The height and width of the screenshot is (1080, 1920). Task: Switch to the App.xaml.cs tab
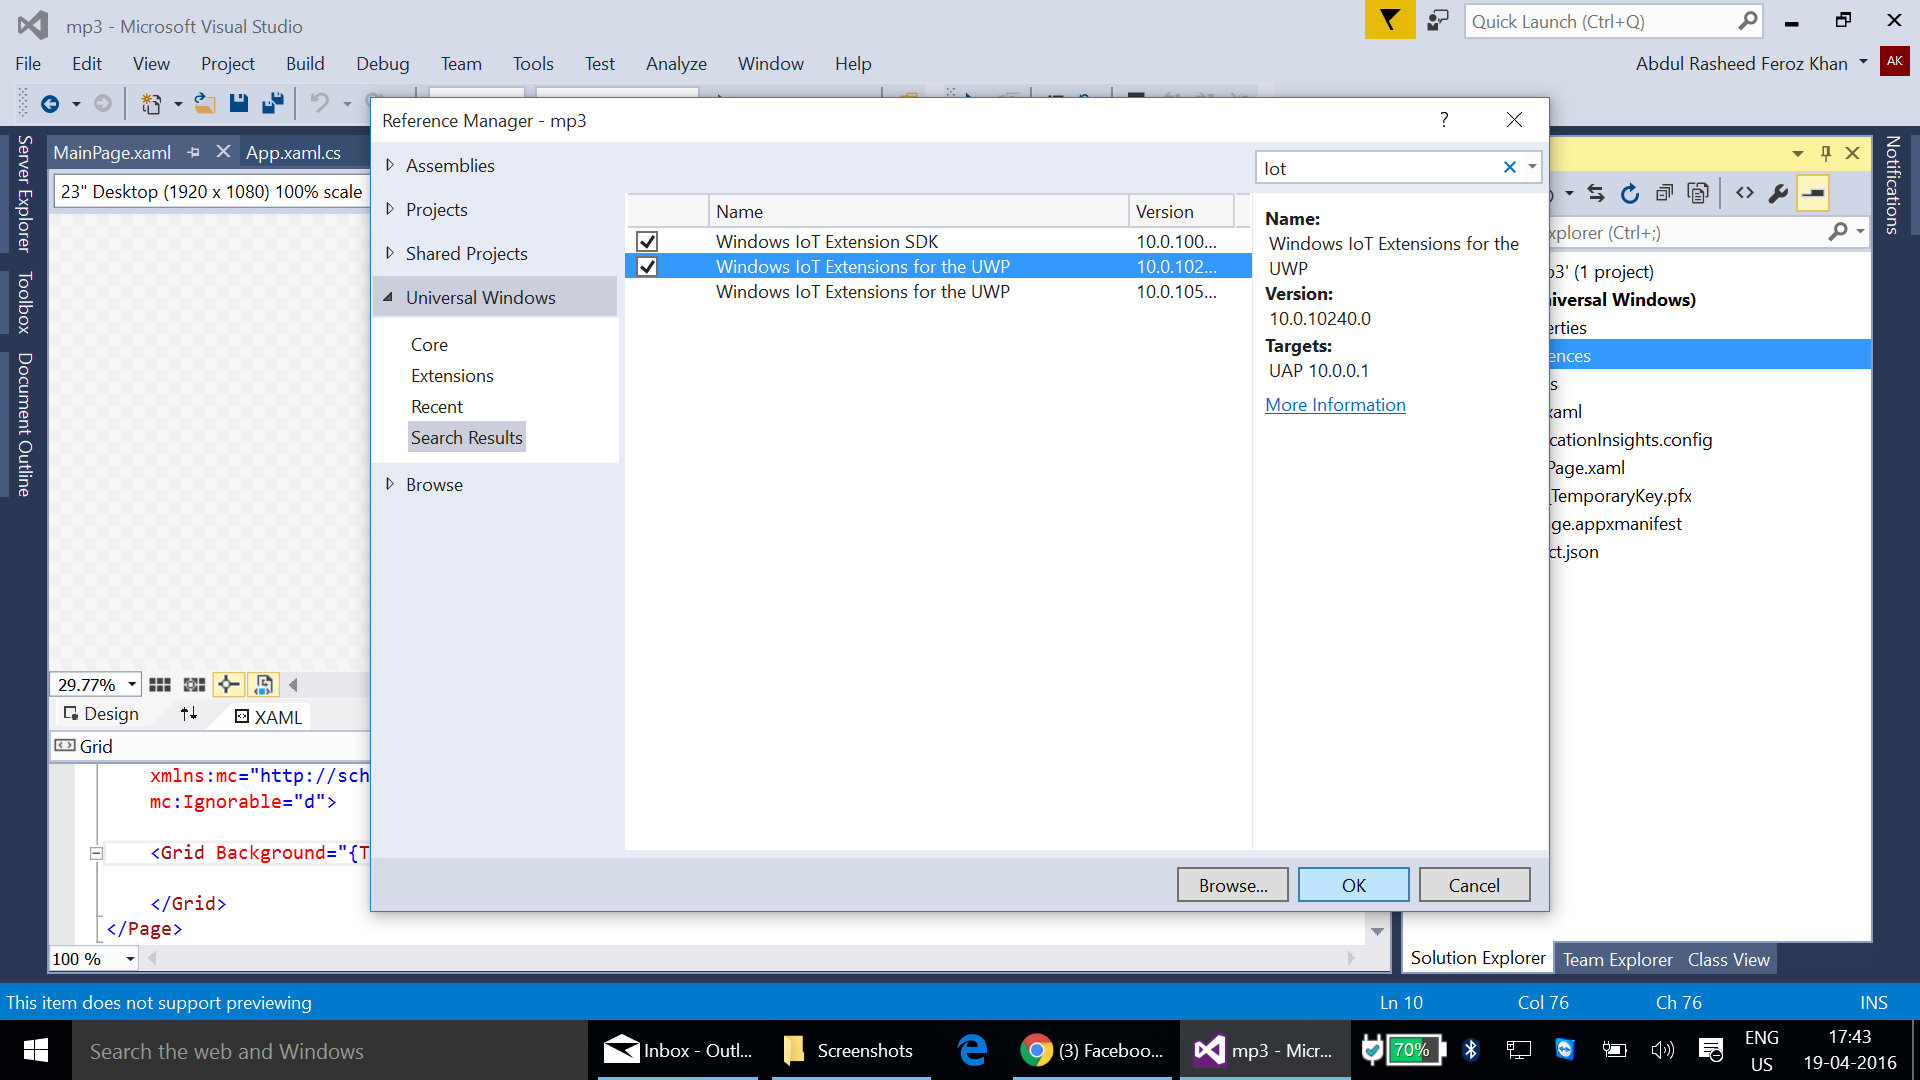pyautogui.click(x=294, y=152)
